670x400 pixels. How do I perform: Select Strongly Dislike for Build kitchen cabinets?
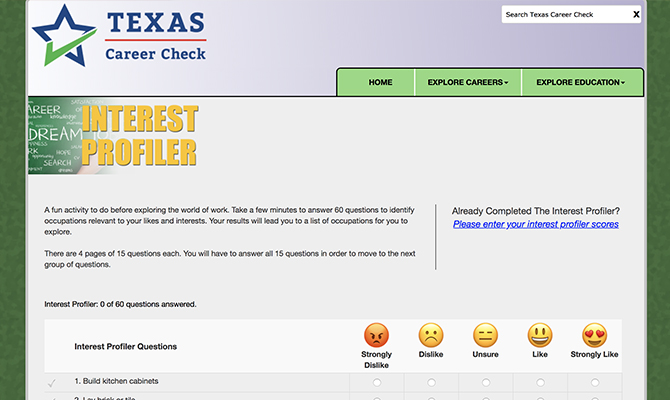(x=377, y=382)
